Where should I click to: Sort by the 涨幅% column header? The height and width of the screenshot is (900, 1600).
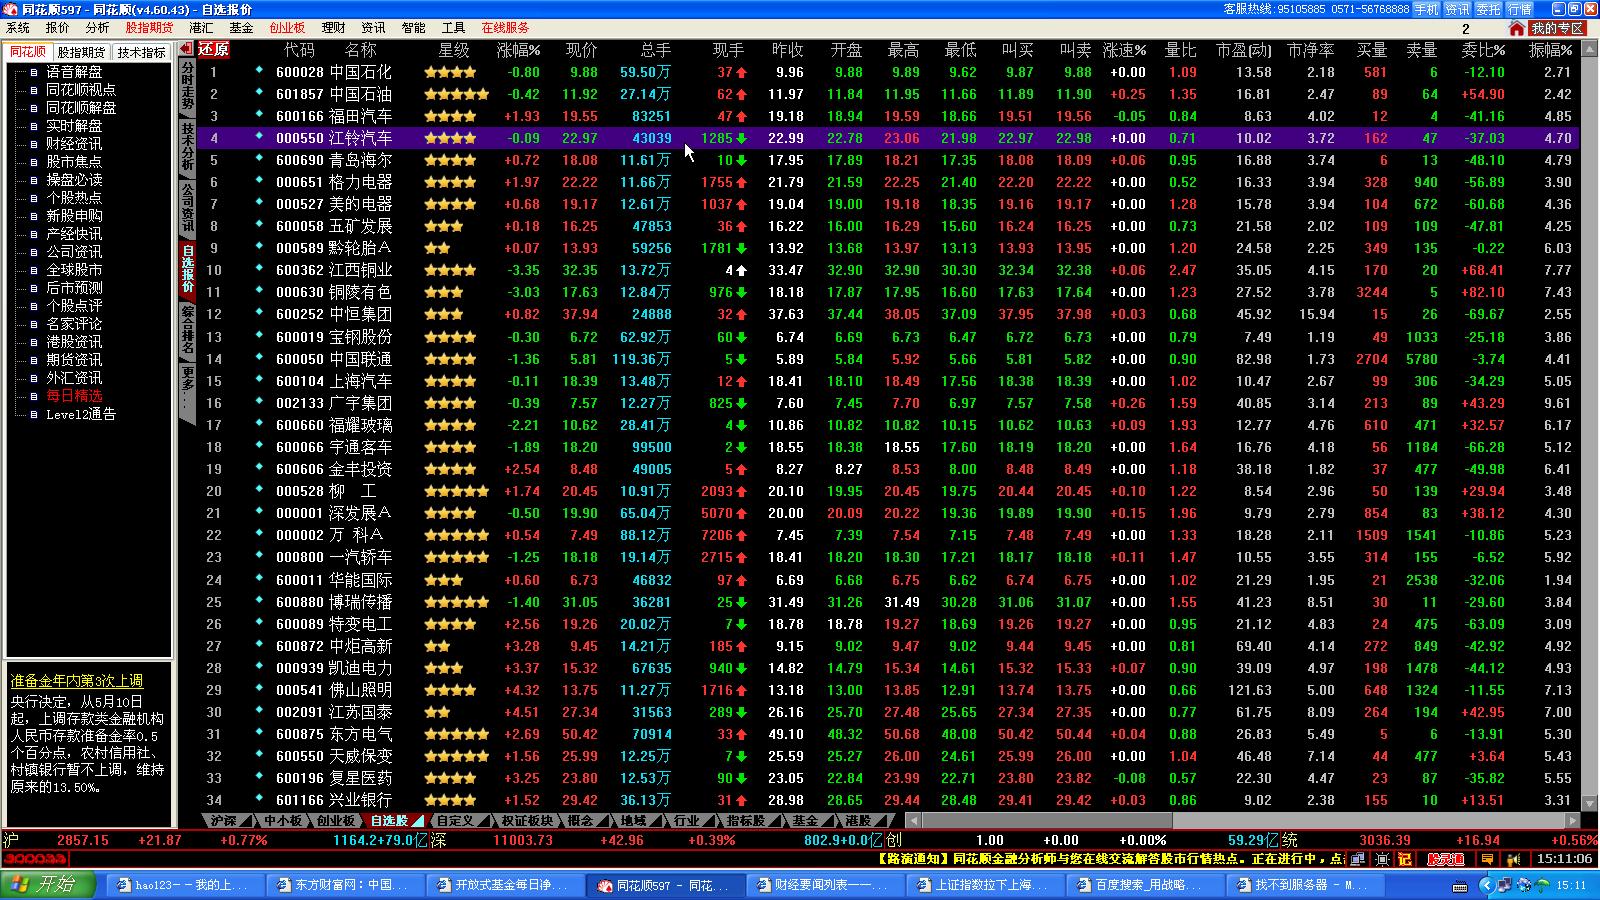coord(518,50)
